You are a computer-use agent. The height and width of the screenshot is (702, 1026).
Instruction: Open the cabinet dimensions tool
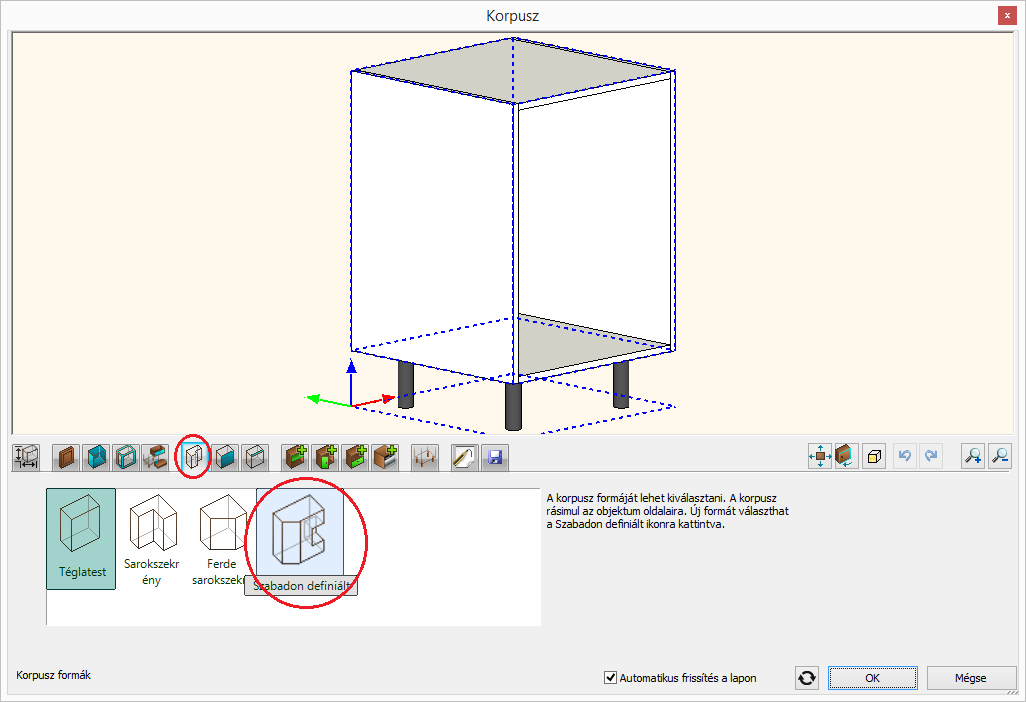click(x=26, y=457)
